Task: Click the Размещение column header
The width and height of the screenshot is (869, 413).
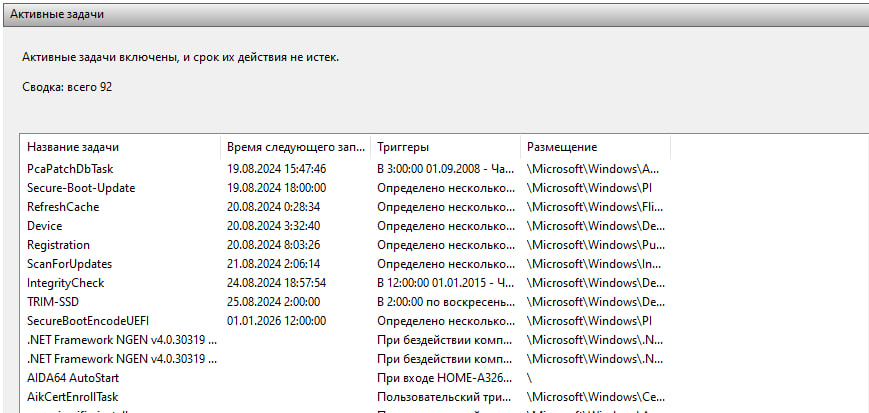Action: pos(562,147)
